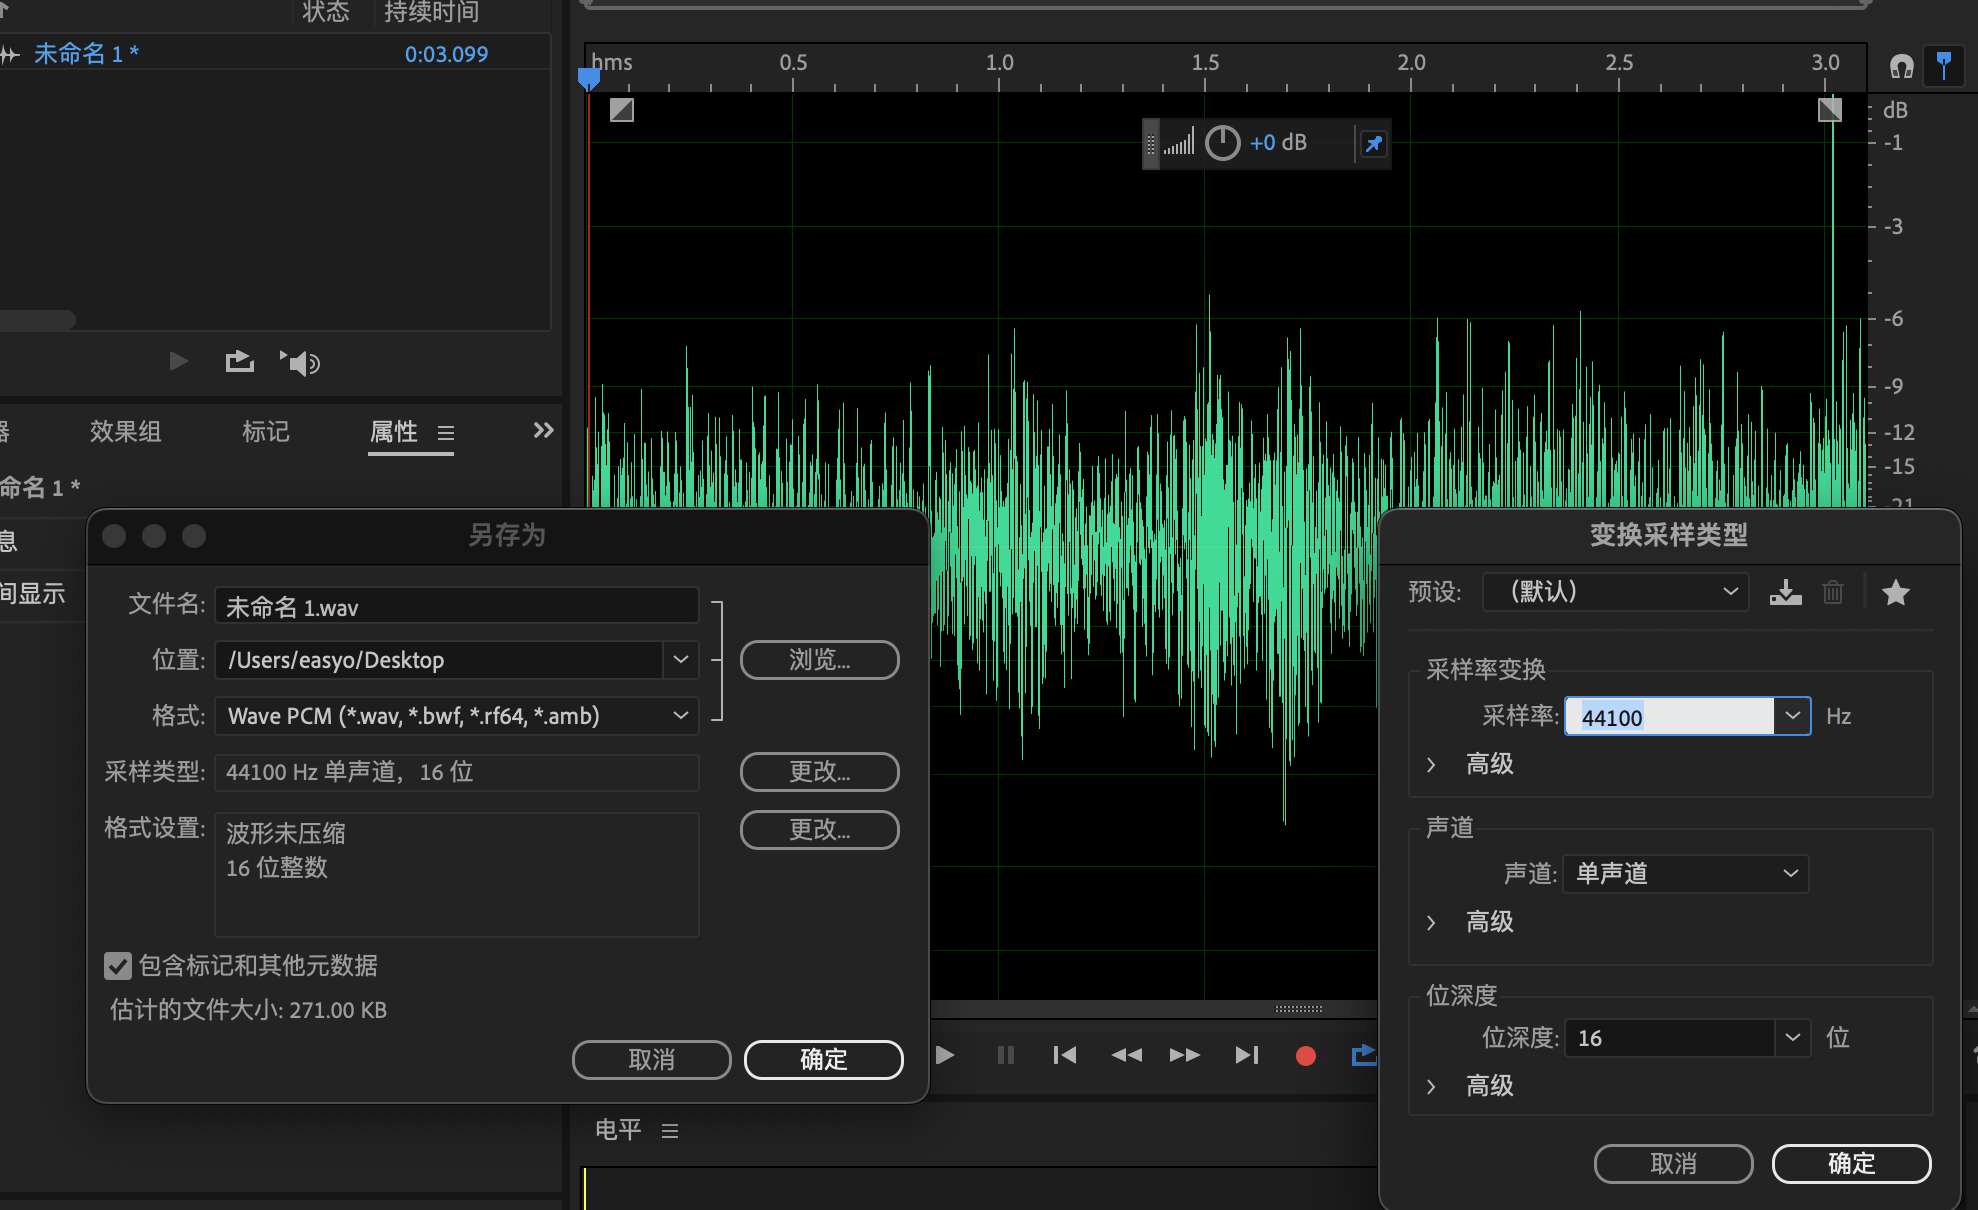The height and width of the screenshot is (1210, 1978).
Task: Save current settings as preset icon
Action: 1785,593
